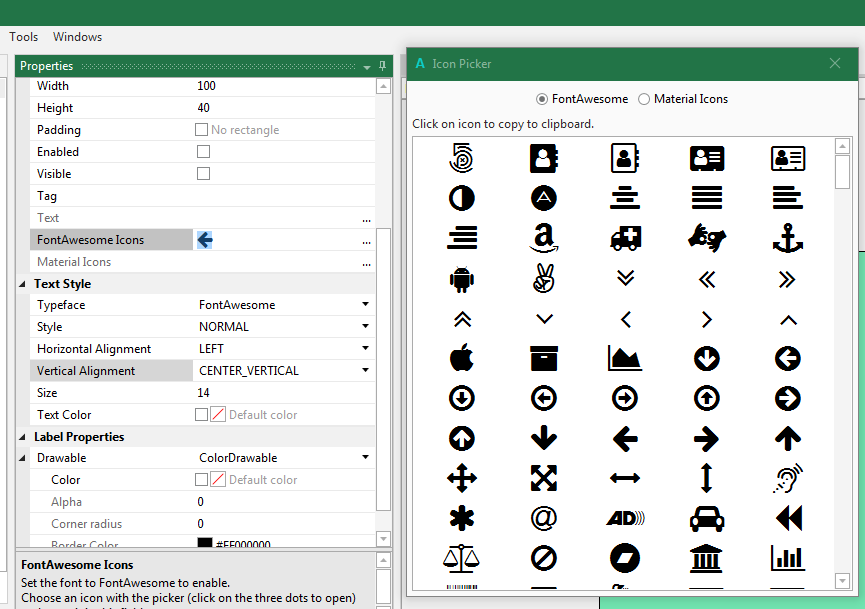The image size is (865, 609).
Task: Open the Tools menu
Action: pyautogui.click(x=24, y=37)
